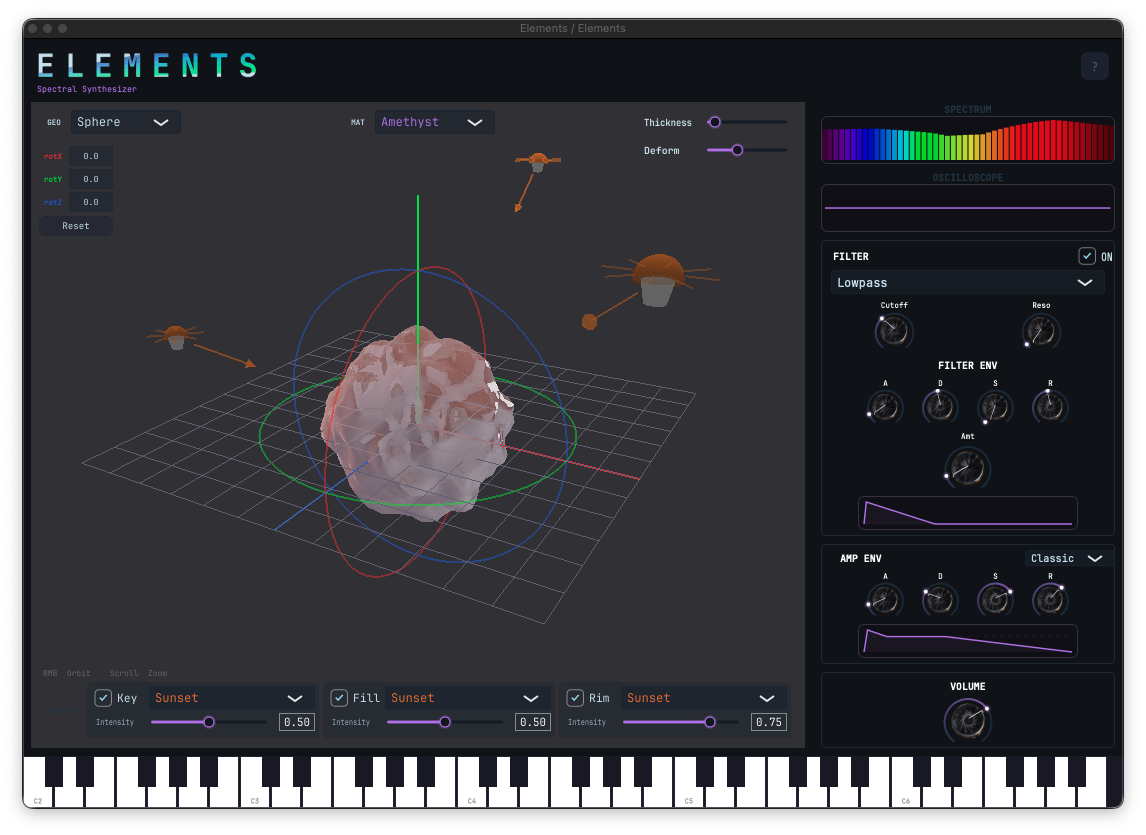Click the filter Reso knob
1146x835 pixels.
click(x=1041, y=331)
